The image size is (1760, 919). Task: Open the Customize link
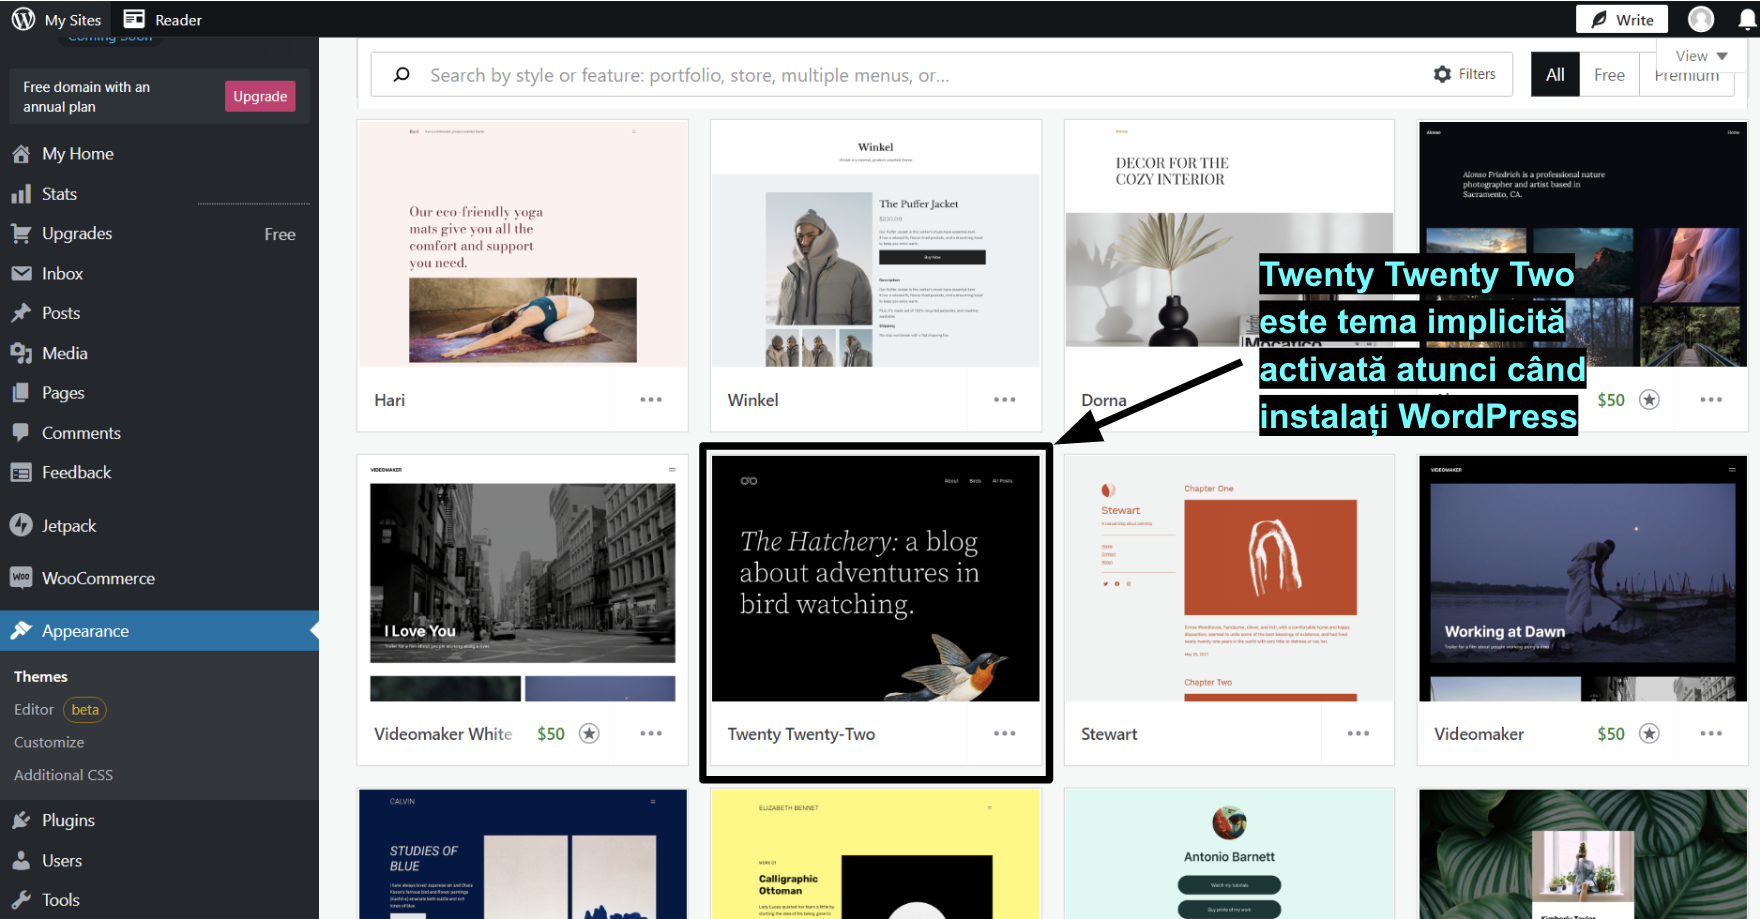tap(49, 742)
